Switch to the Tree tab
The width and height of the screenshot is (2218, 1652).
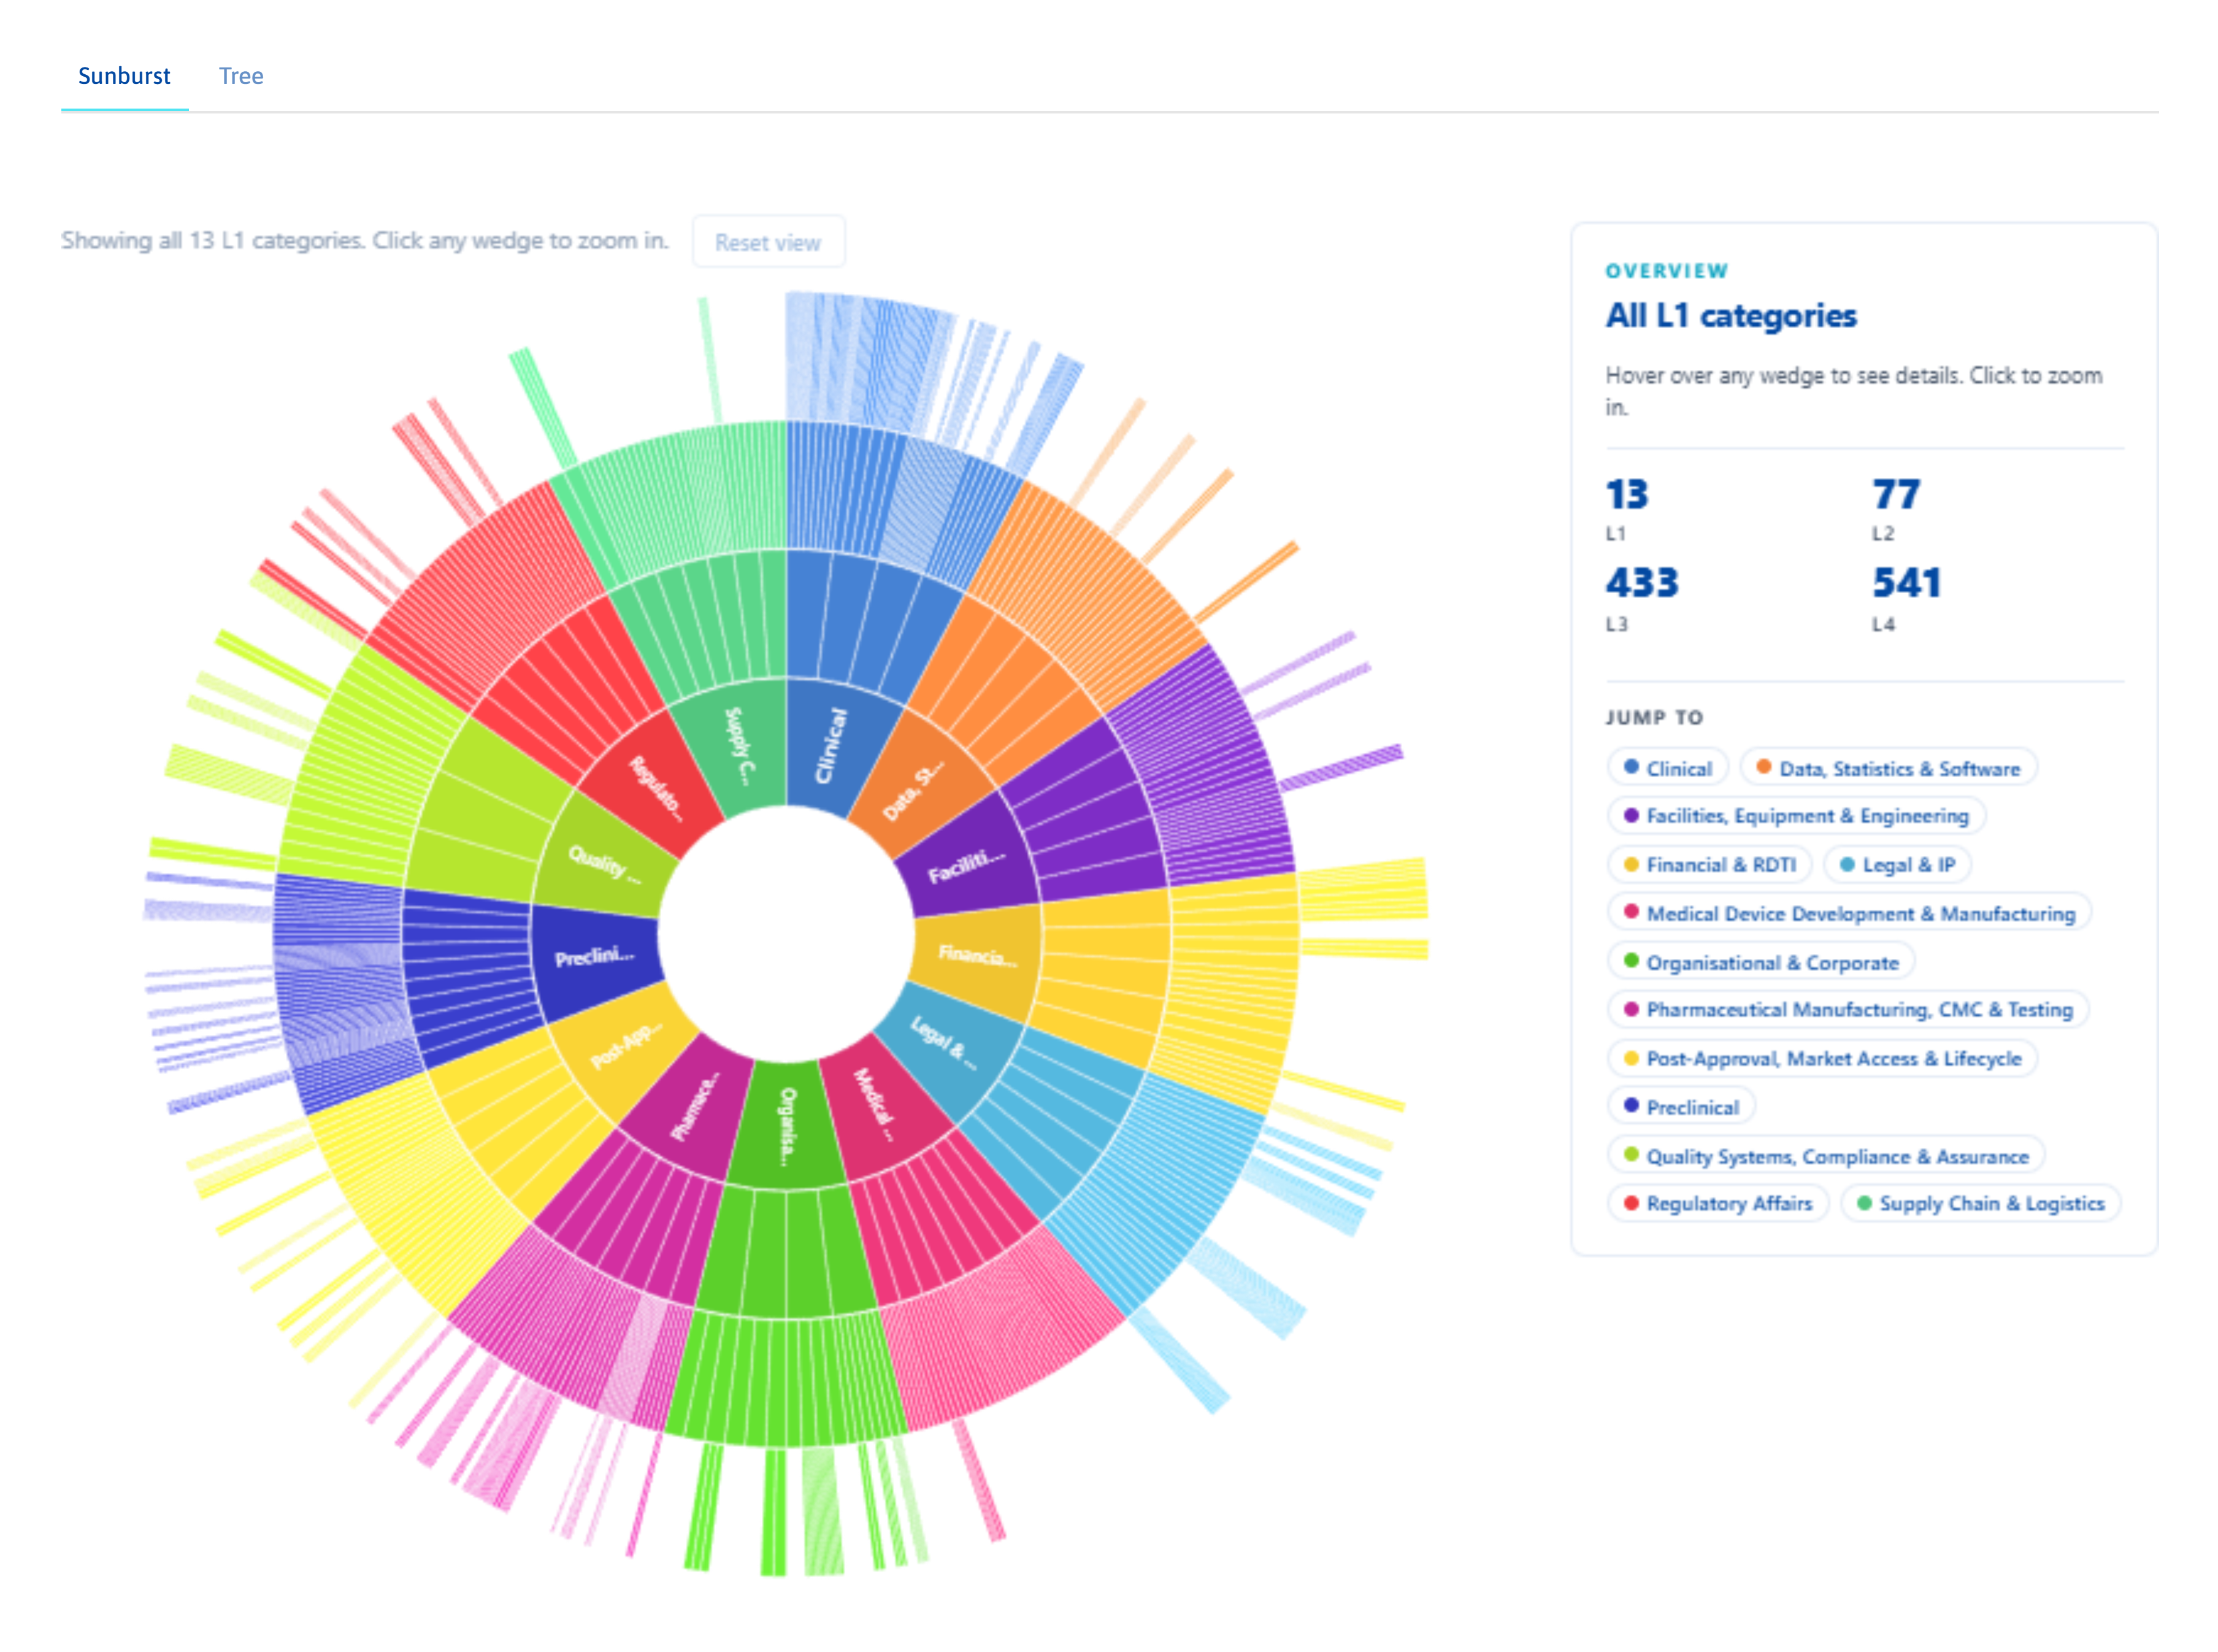coord(241,76)
